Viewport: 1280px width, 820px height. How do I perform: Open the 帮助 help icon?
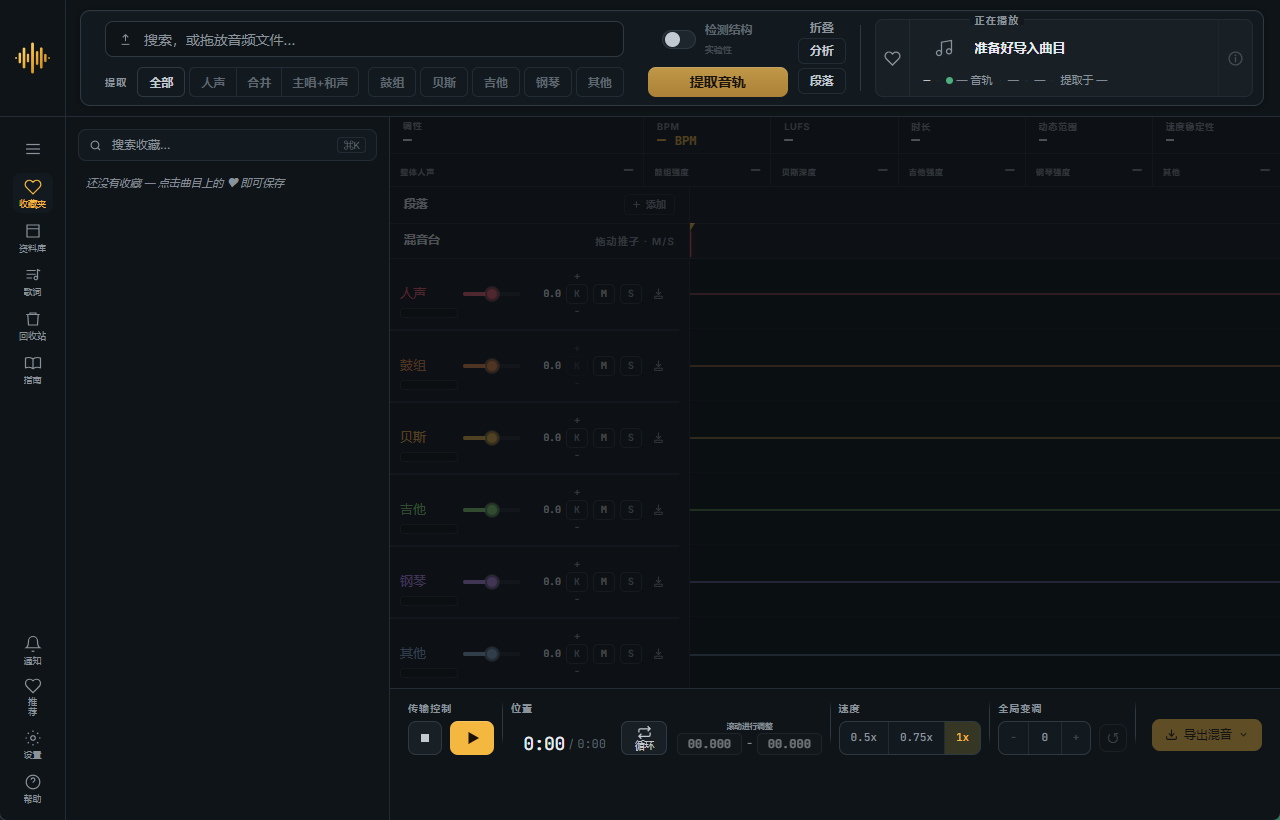click(x=33, y=788)
